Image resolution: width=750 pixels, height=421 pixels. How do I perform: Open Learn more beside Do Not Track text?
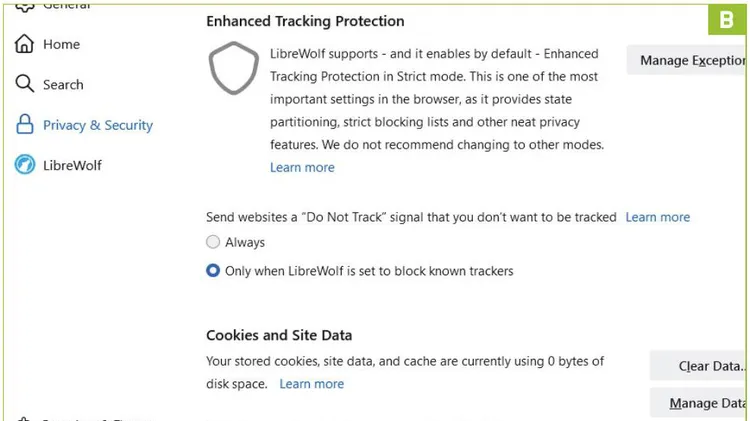(x=658, y=217)
